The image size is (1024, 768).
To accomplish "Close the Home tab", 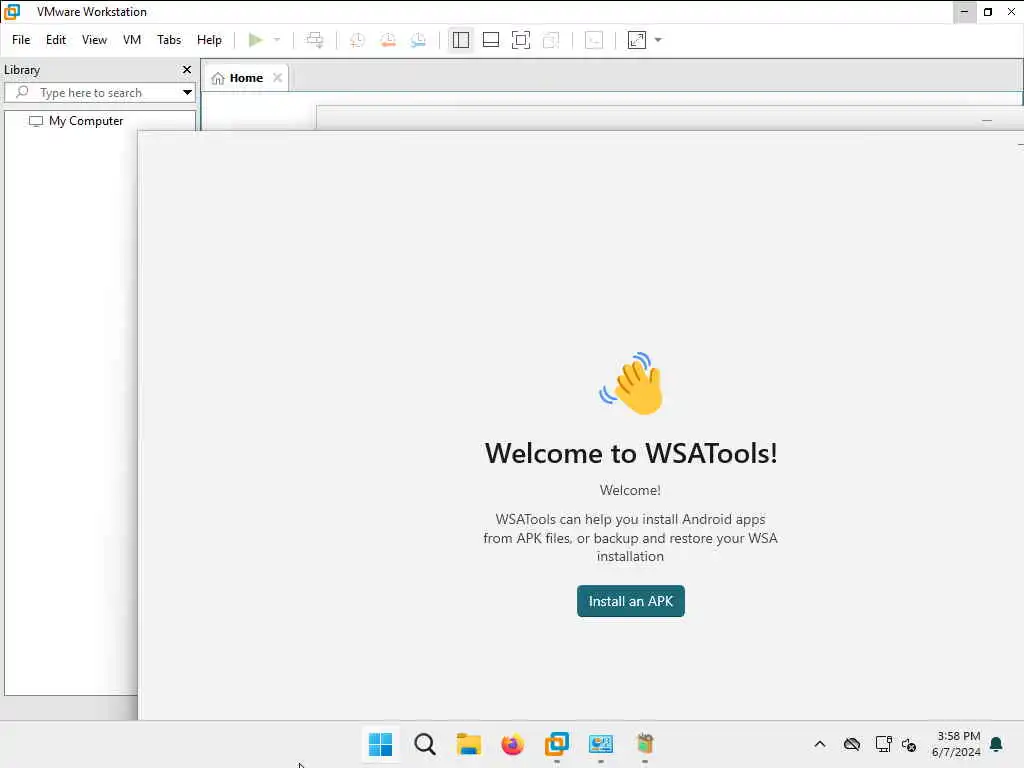I will tap(278, 78).
